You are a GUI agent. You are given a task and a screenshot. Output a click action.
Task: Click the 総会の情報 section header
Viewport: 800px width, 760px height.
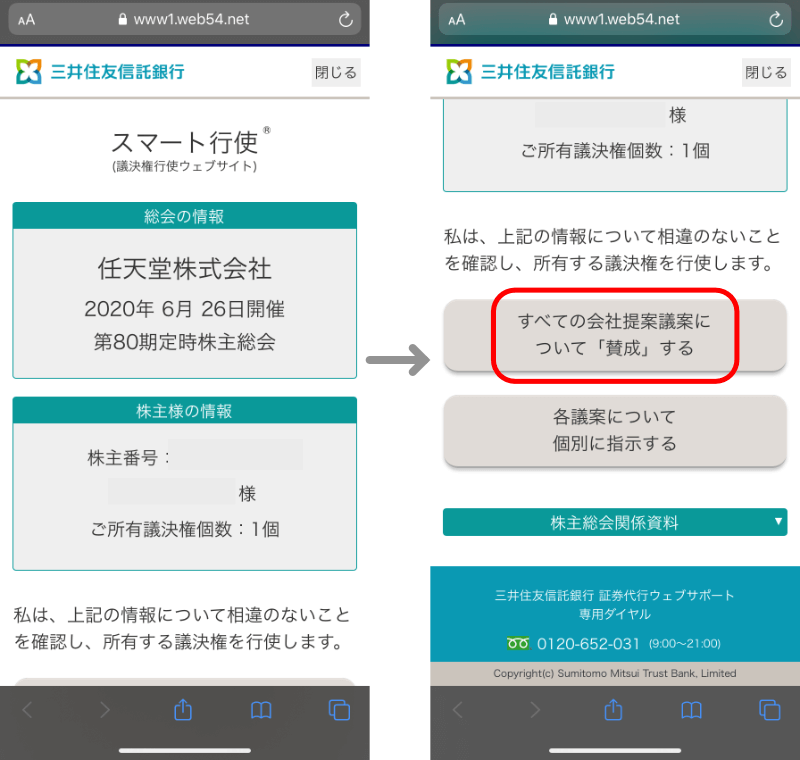click(x=184, y=216)
